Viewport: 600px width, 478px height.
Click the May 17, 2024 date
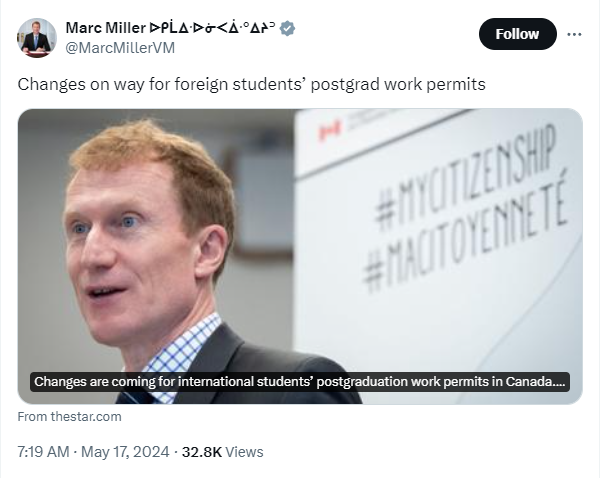point(125,452)
